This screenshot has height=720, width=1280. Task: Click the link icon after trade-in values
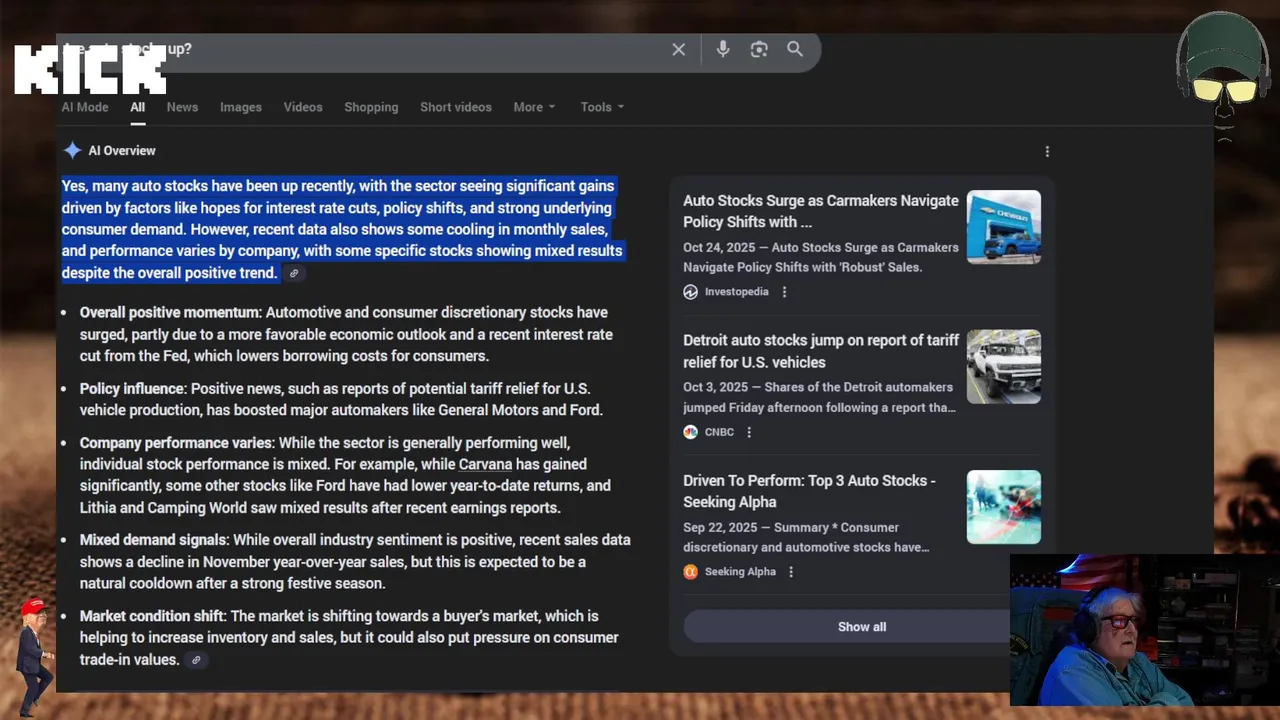tap(196, 660)
